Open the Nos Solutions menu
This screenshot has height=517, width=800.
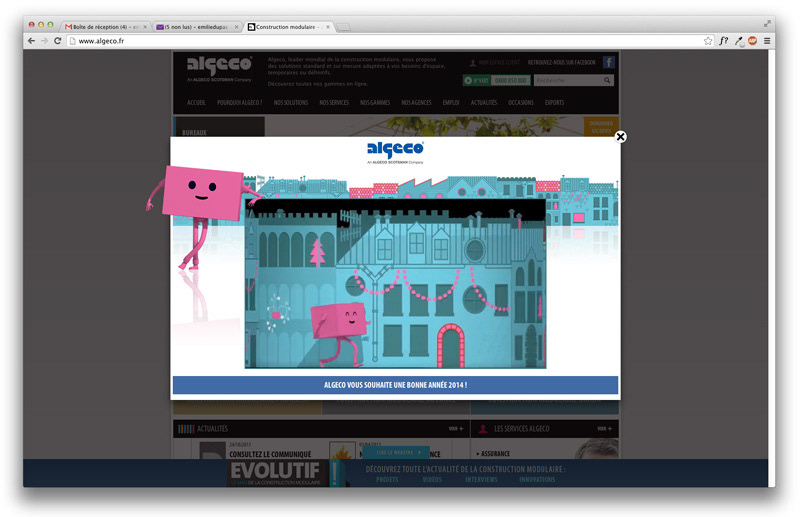click(290, 103)
